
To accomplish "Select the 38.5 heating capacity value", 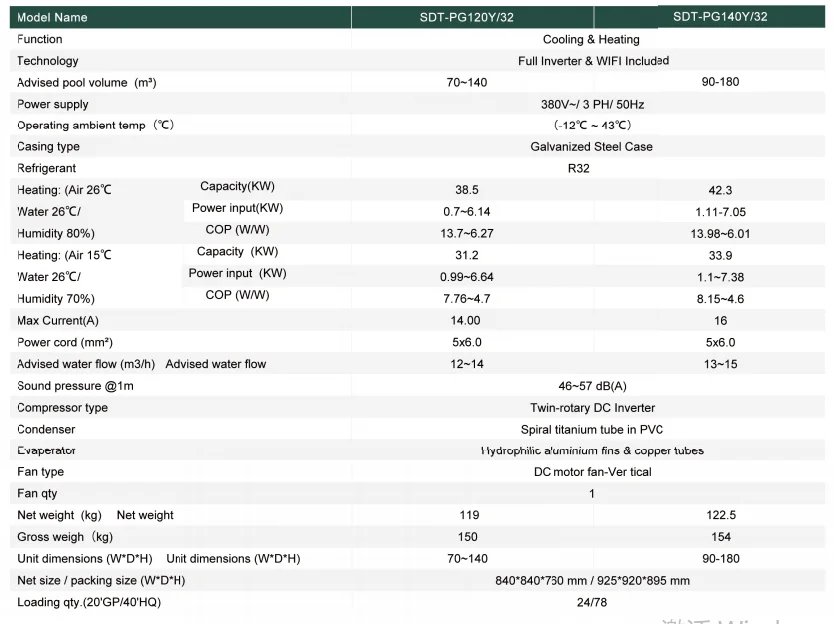I will (467, 190).
